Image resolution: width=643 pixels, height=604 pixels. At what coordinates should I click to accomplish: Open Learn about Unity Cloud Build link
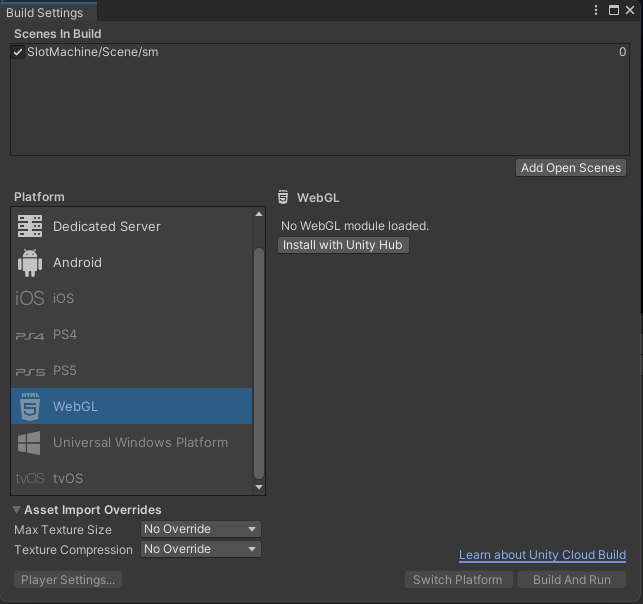(x=542, y=555)
